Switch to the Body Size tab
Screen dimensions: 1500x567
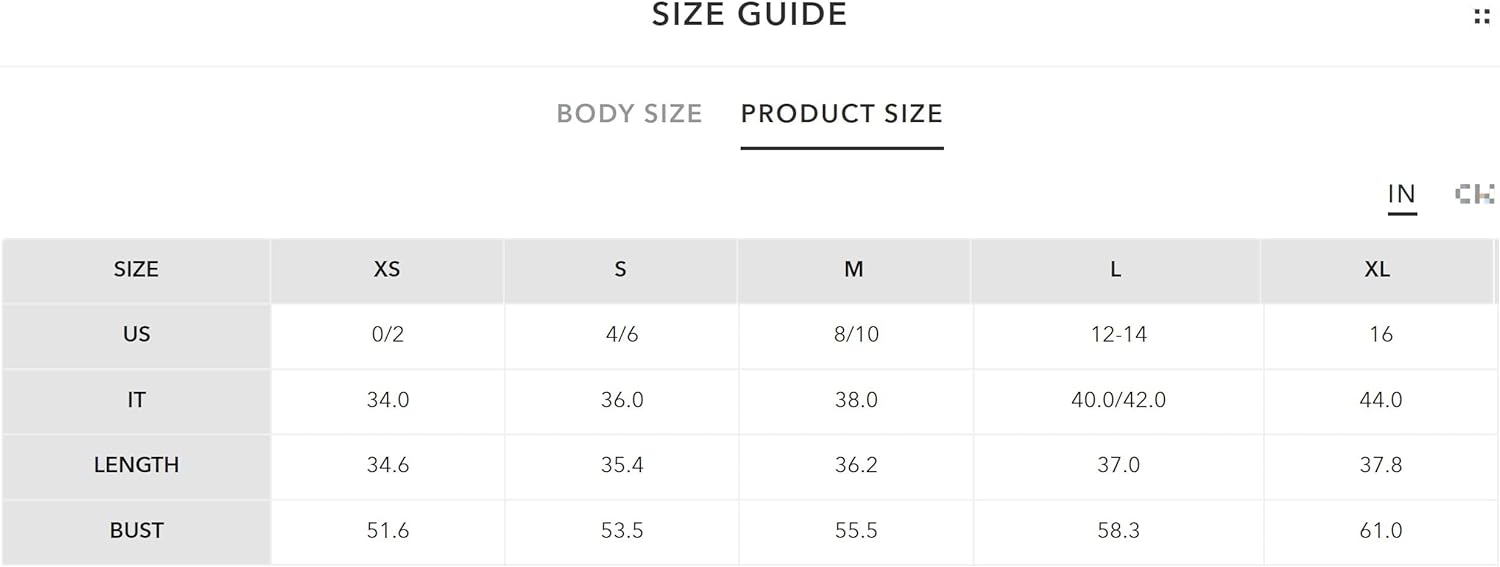click(629, 114)
